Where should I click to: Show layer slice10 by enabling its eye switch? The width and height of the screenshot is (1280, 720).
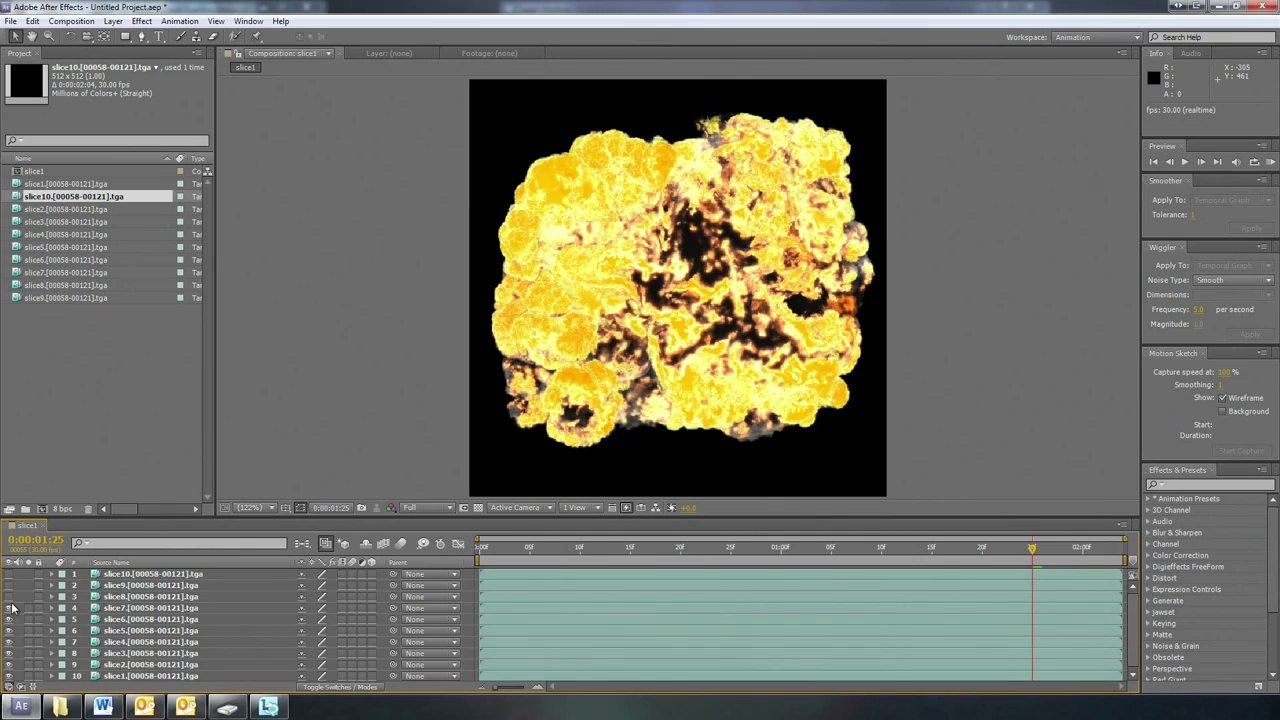[x=9, y=574]
